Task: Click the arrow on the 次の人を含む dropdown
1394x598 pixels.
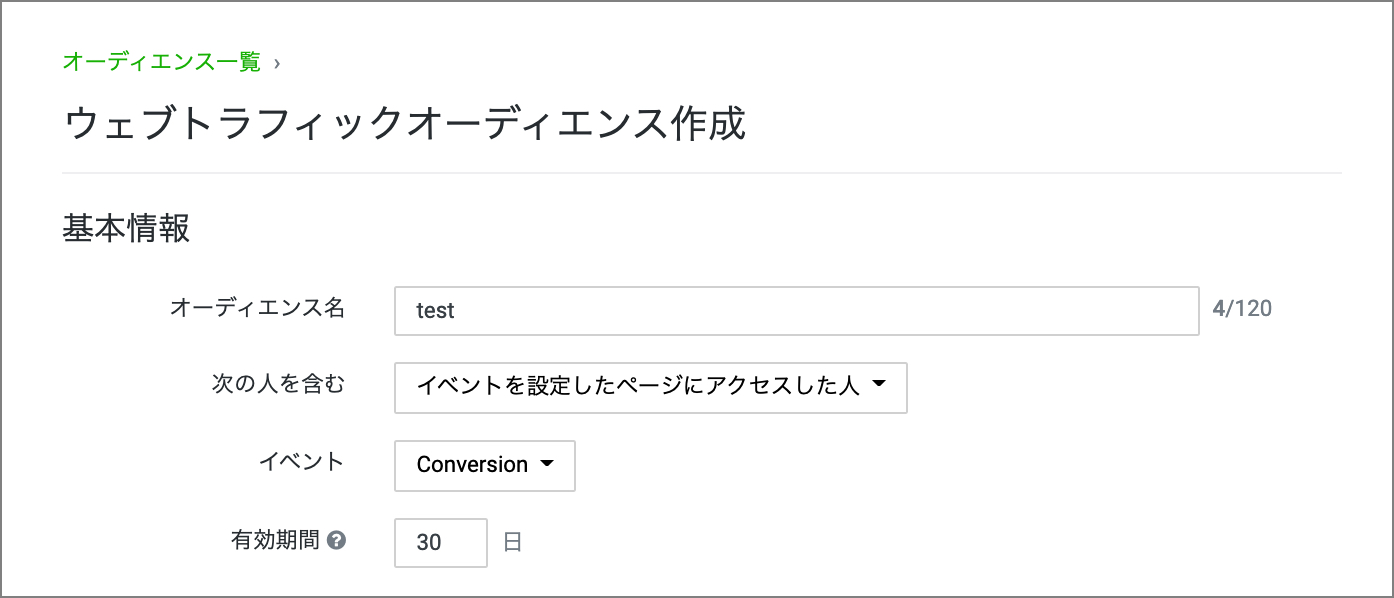Action: 879,384
